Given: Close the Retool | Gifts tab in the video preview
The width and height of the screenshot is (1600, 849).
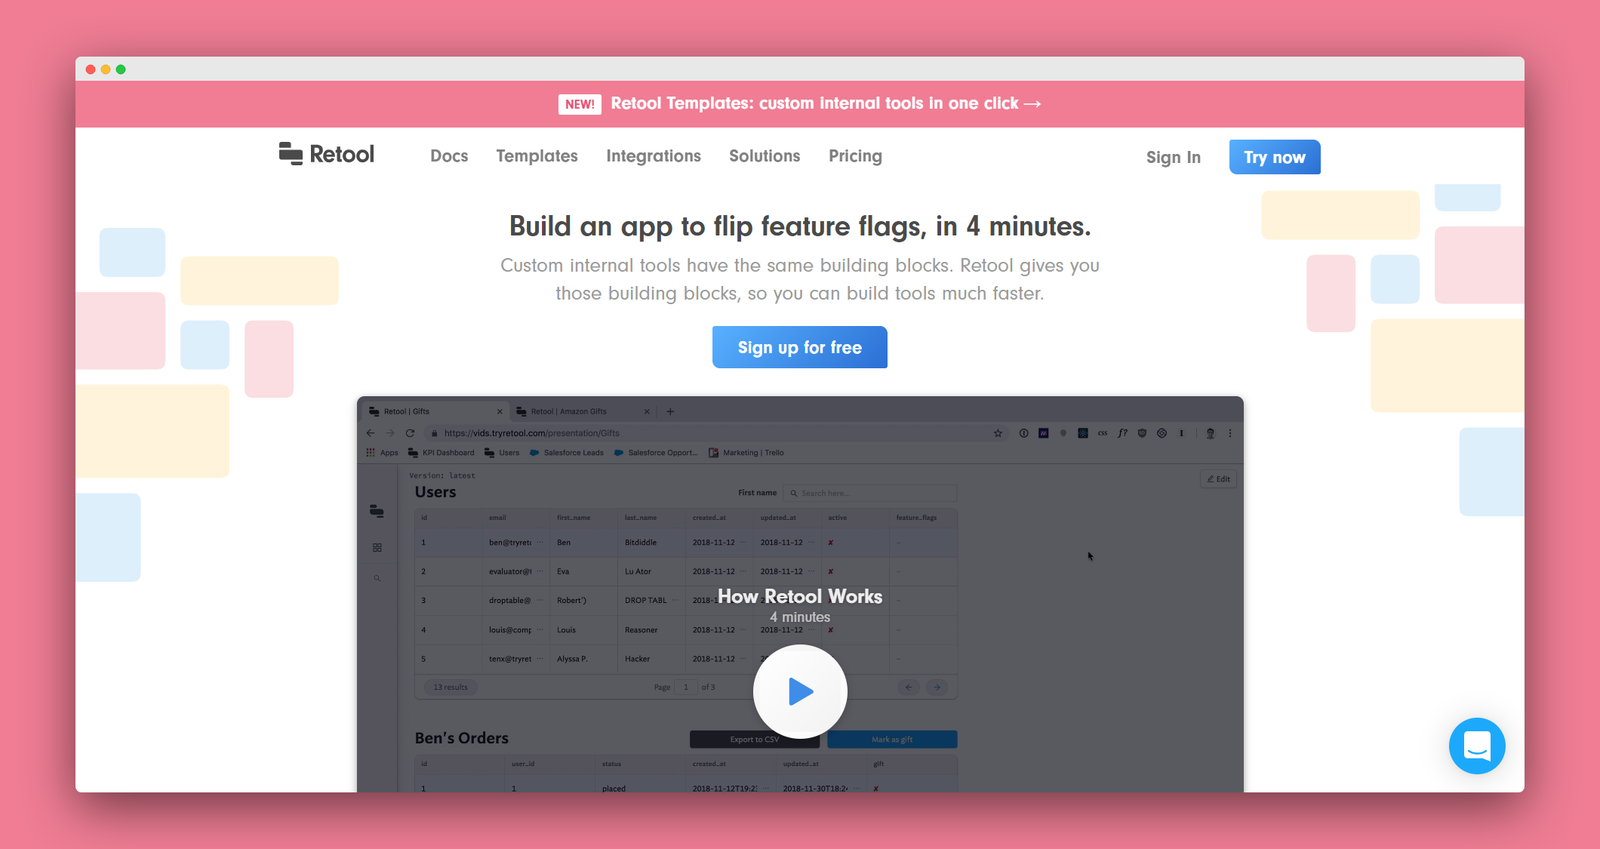Looking at the screenshot, I should point(500,411).
